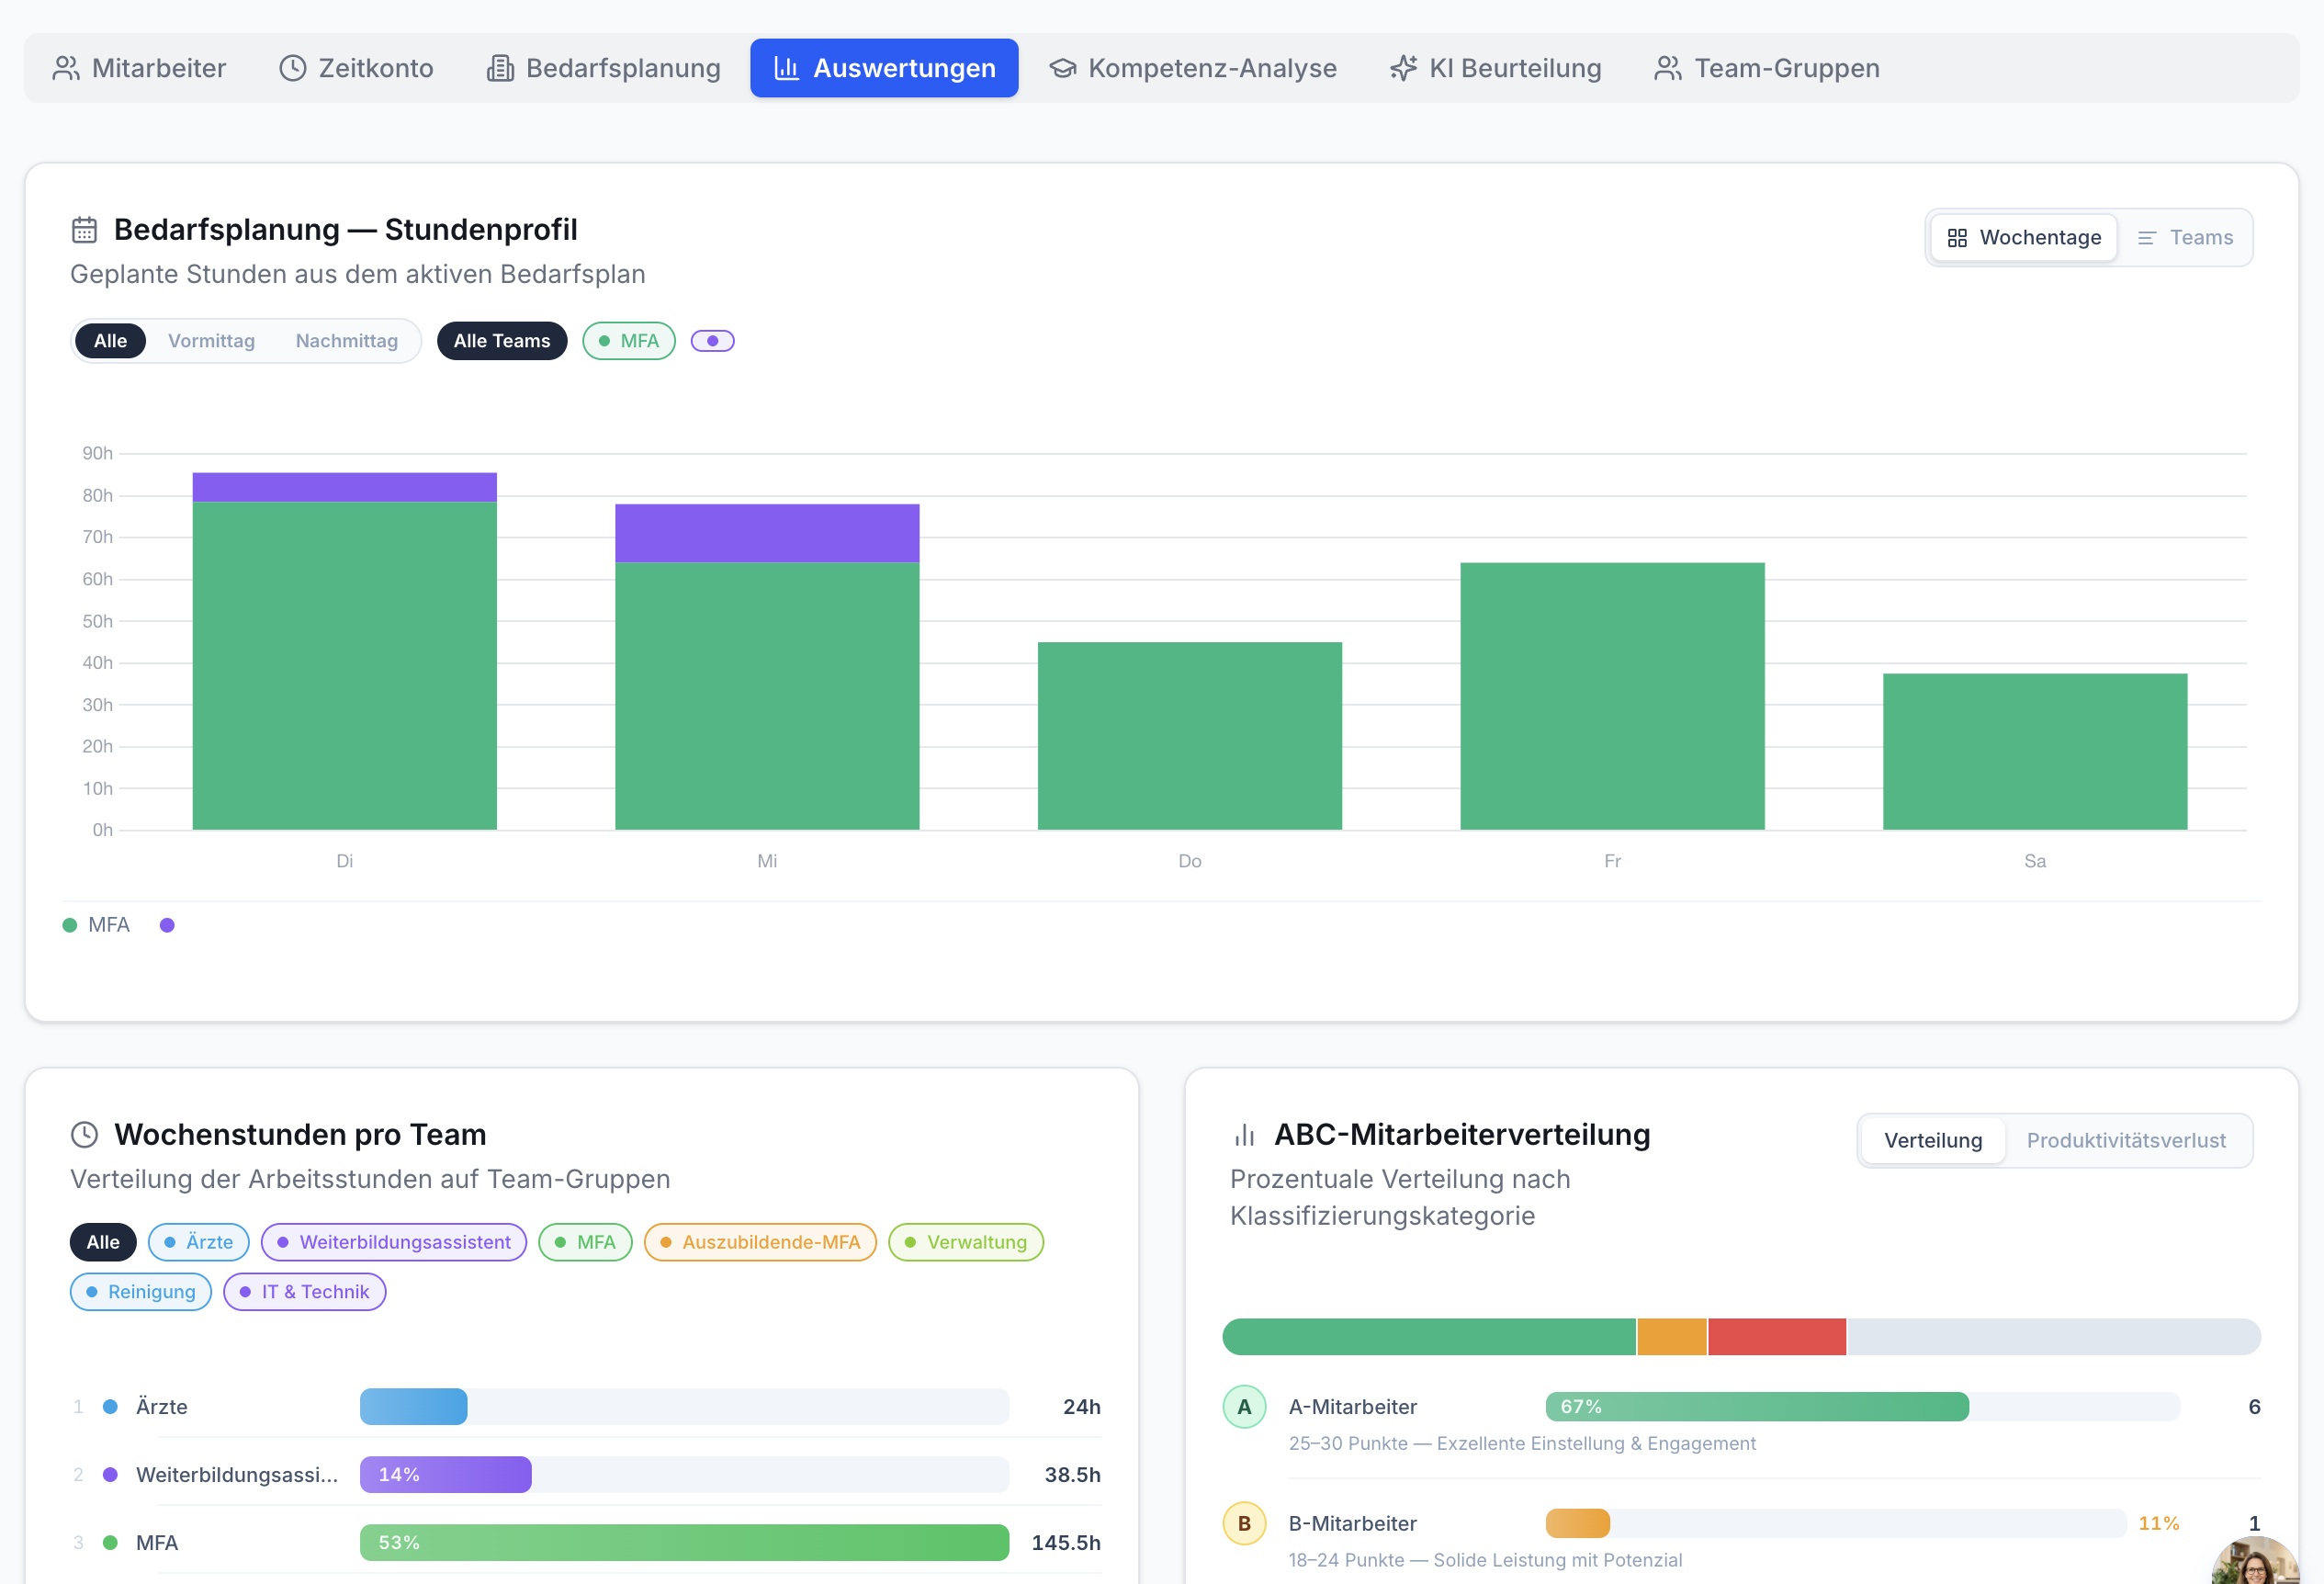Switch chart view to Teams
This screenshot has height=1584, width=2324.
click(x=2185, y=237)
